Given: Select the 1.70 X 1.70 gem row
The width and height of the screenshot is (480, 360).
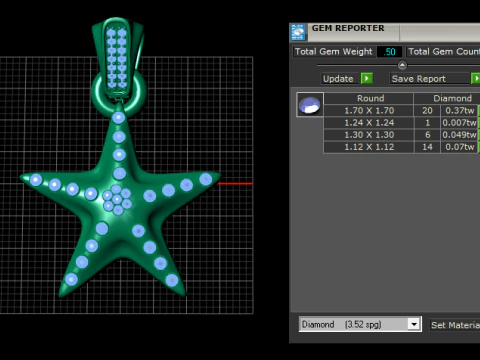Looking at the screenshot, I should 402,110.
